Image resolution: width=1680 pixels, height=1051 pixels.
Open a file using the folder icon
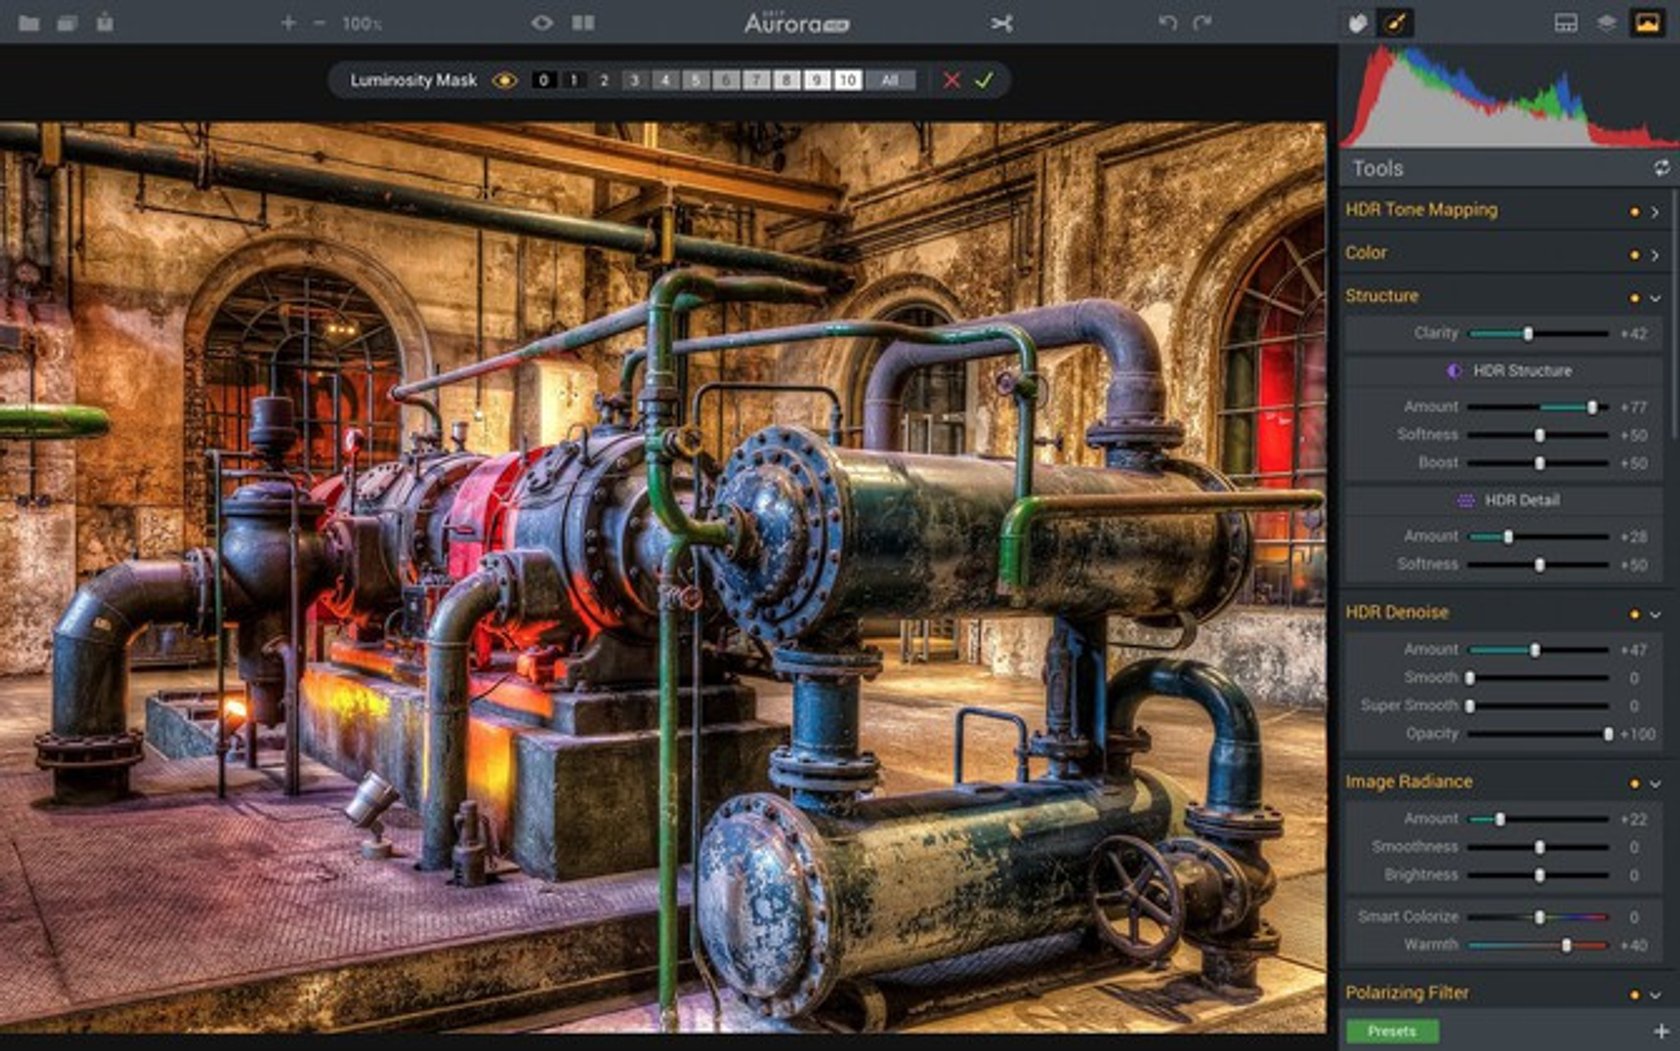pyautogui.click(x=28, y=22)
